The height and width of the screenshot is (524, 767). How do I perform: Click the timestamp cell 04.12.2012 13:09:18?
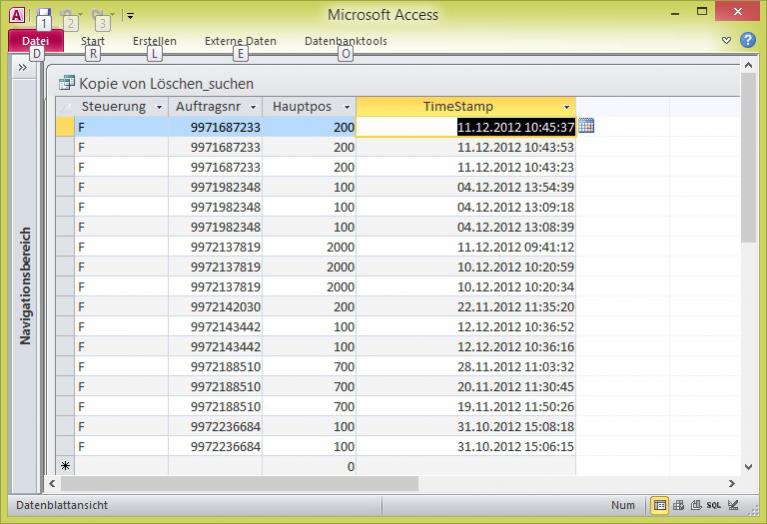(466, 207)
